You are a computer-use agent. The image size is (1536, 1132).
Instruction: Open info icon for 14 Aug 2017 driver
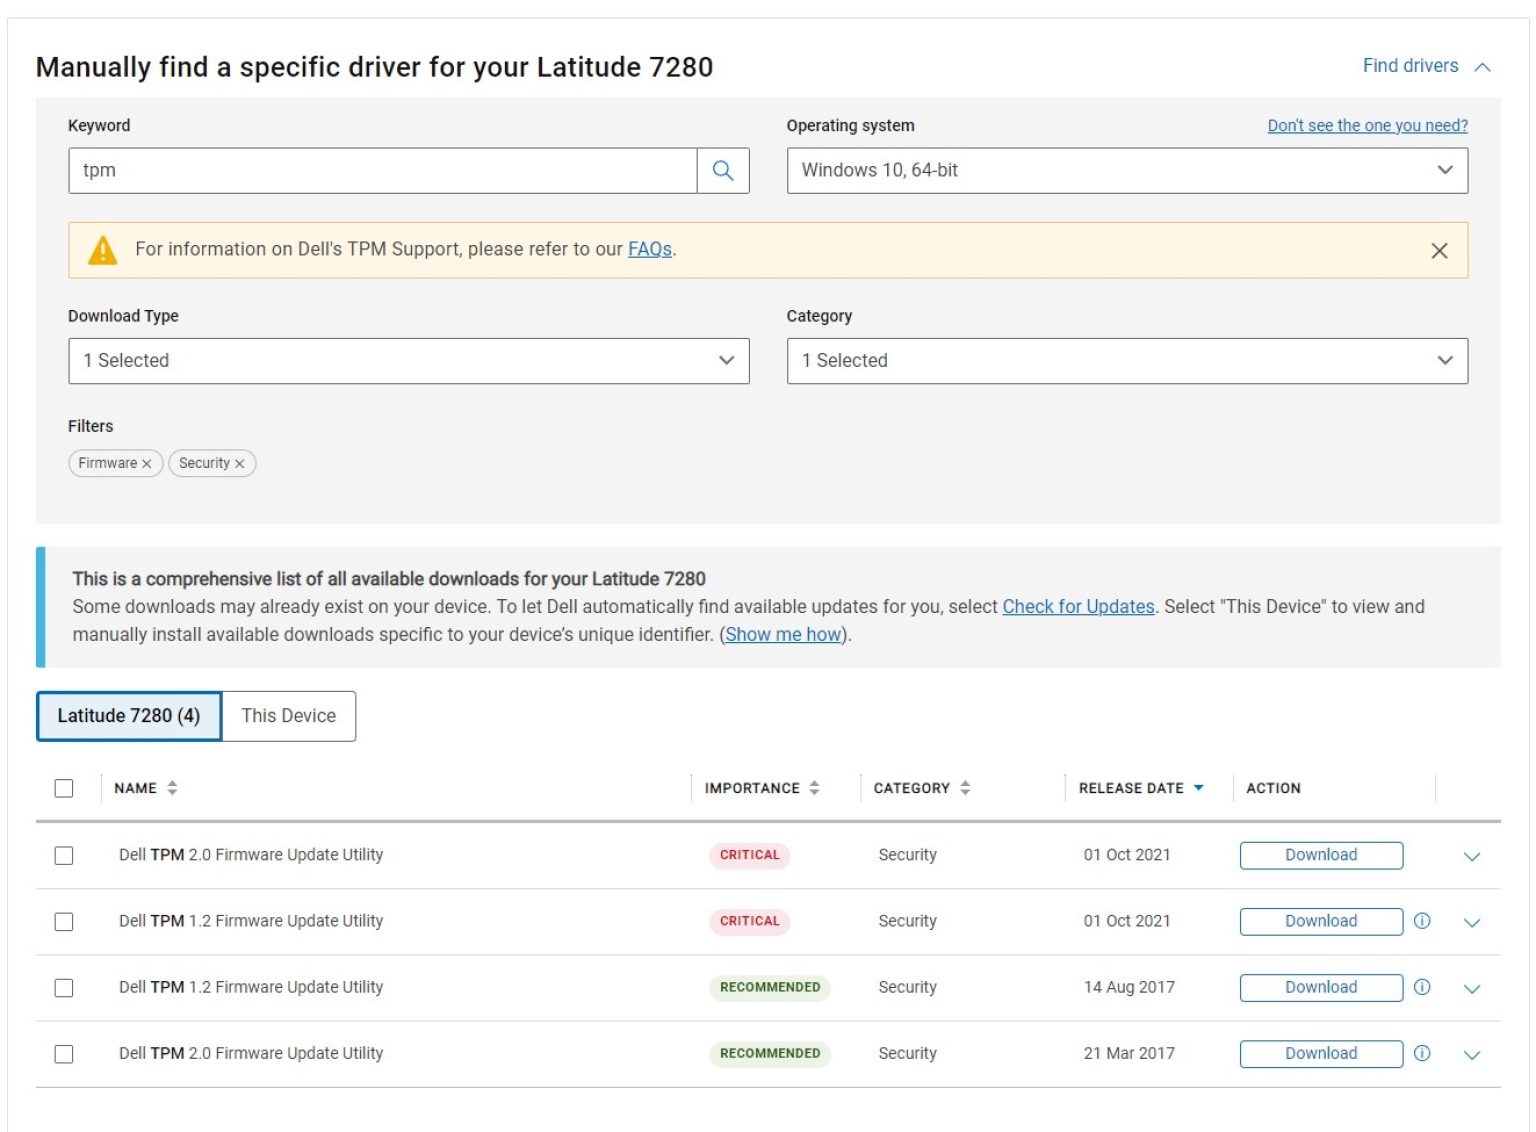(1422, 987)
